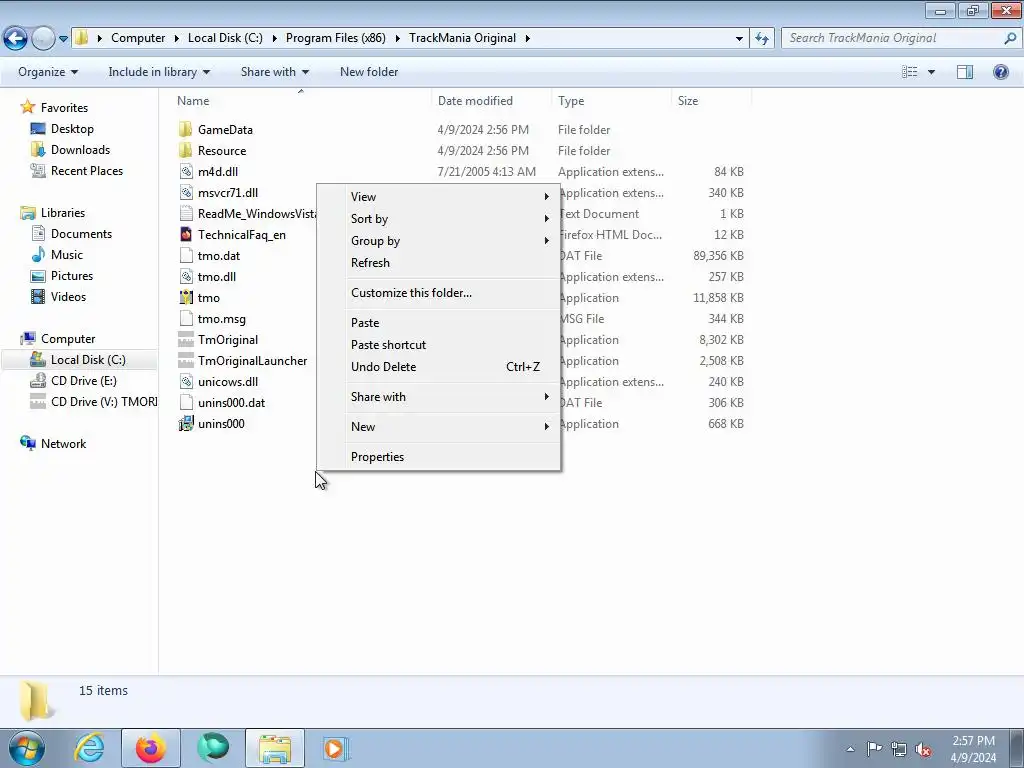Screen dimensions: 1024x768
Task: Select the ReadMe_WindowsVista text file icon
Action: pyautogui.click(x=186, y=214)
